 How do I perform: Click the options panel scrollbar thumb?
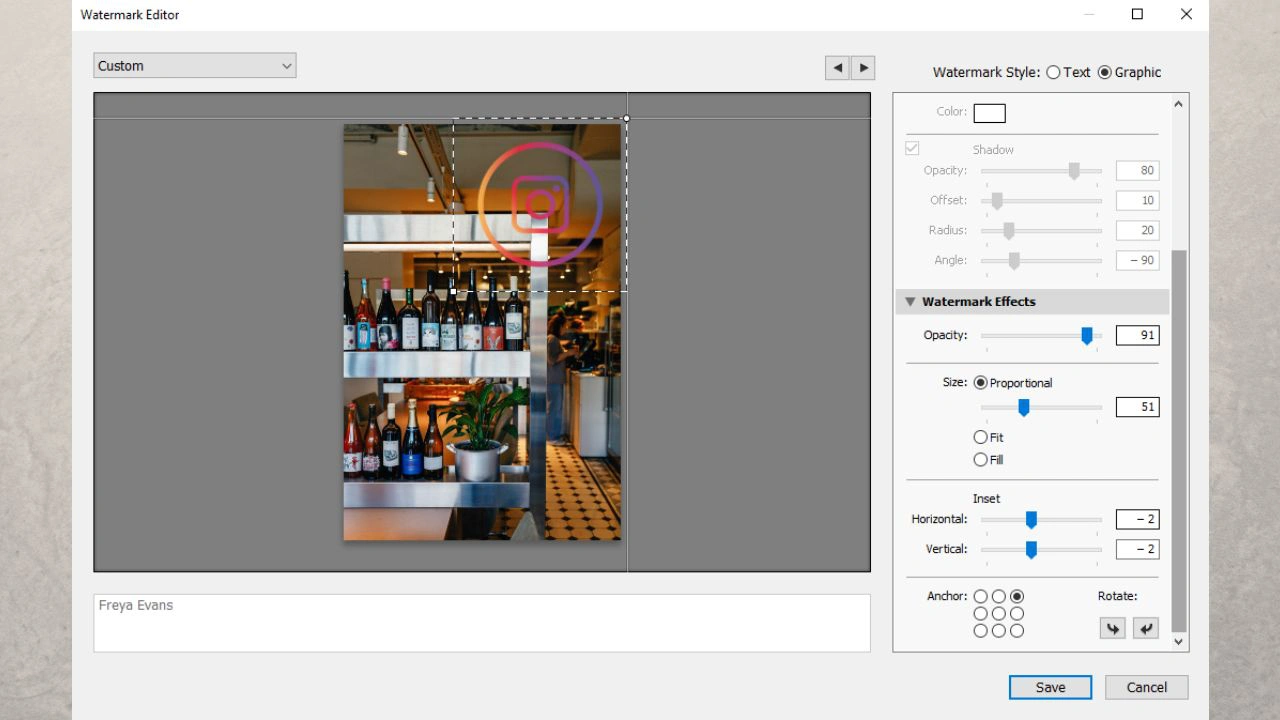click(x=1178, y=440)
